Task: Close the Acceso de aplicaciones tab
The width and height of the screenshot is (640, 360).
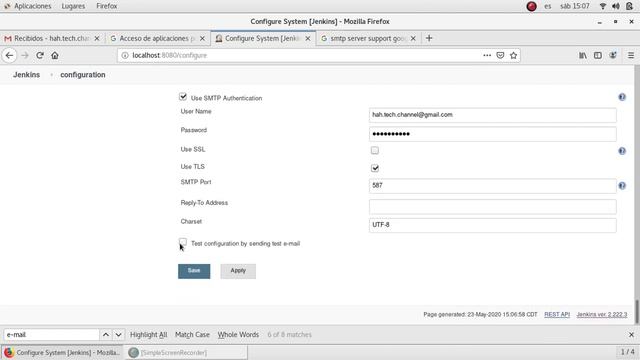Action: (202, 38)
